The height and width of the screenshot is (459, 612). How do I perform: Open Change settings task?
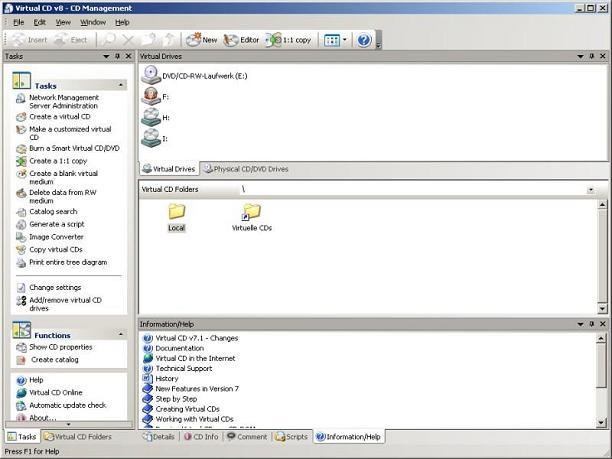point(55,287)
